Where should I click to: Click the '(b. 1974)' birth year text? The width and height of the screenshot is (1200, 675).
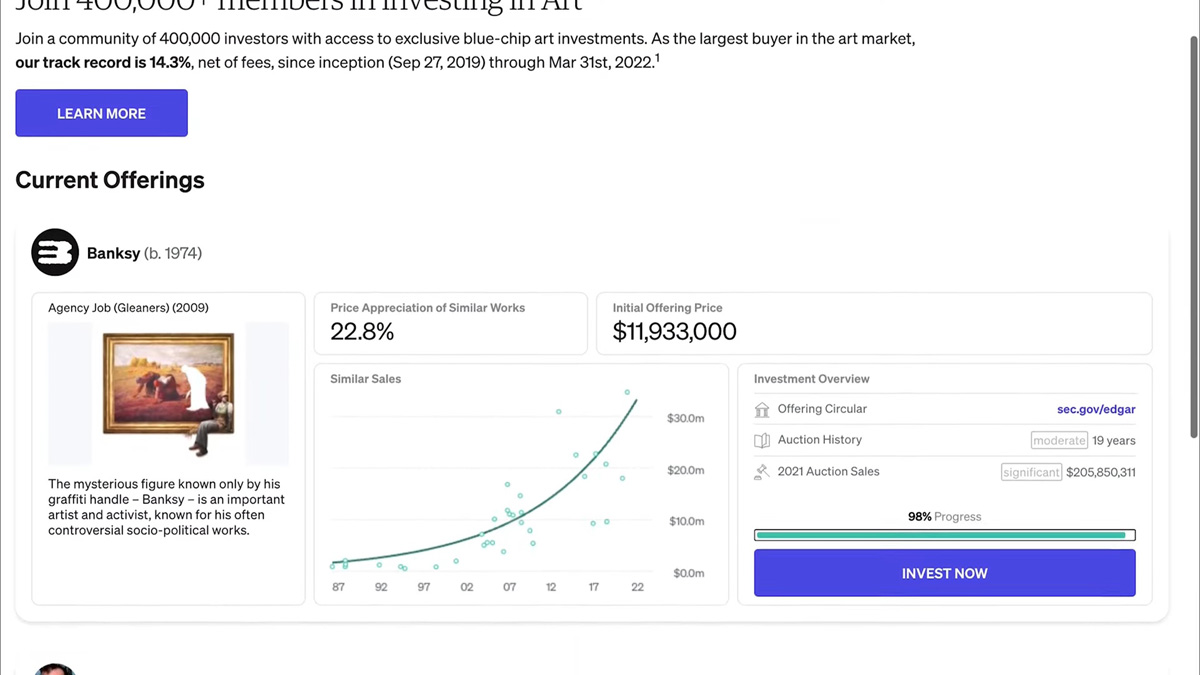[173, 253]
